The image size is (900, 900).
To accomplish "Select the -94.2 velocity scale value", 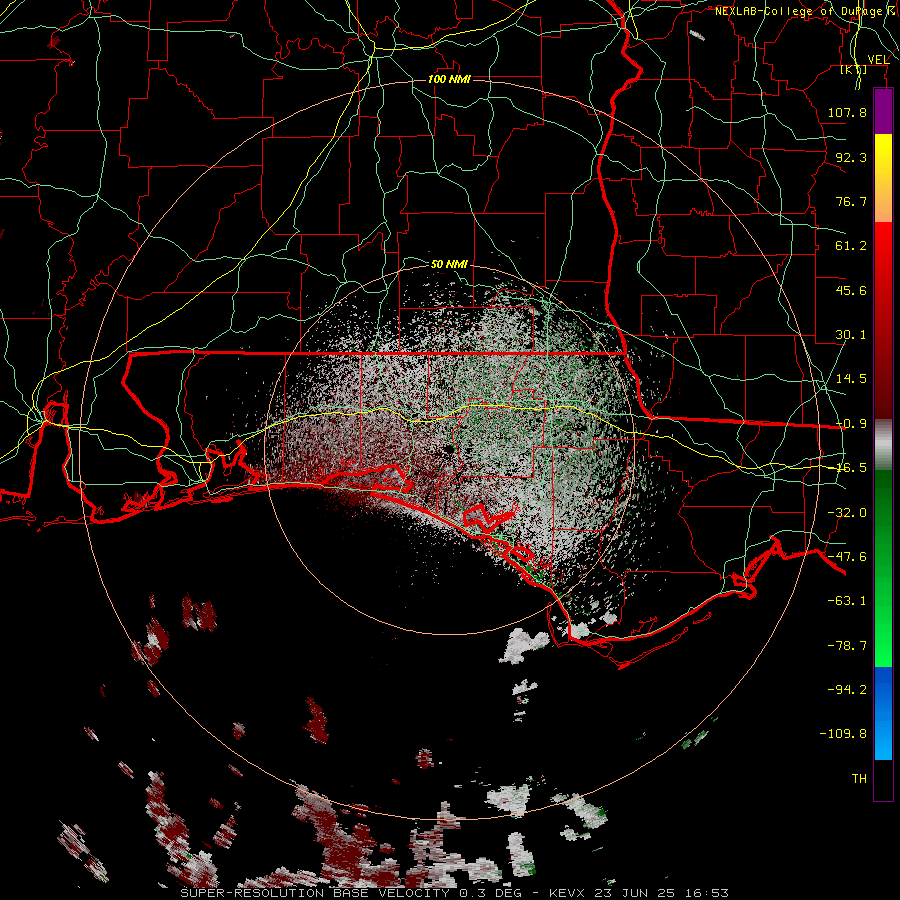I will tap(847, 689).
